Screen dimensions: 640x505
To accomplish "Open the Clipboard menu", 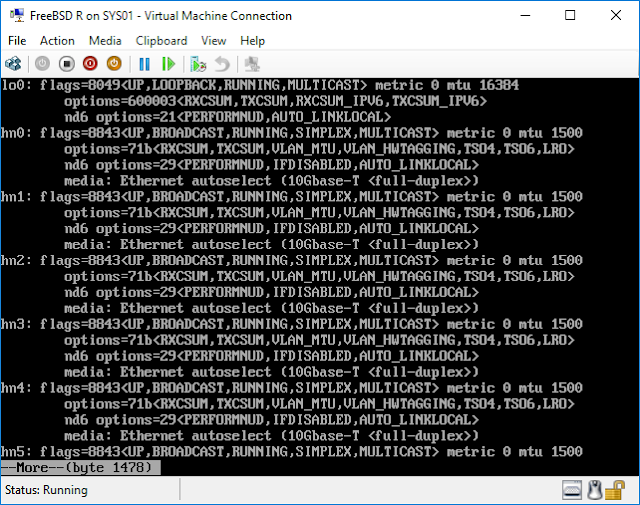I will click(x=161, y=41).
